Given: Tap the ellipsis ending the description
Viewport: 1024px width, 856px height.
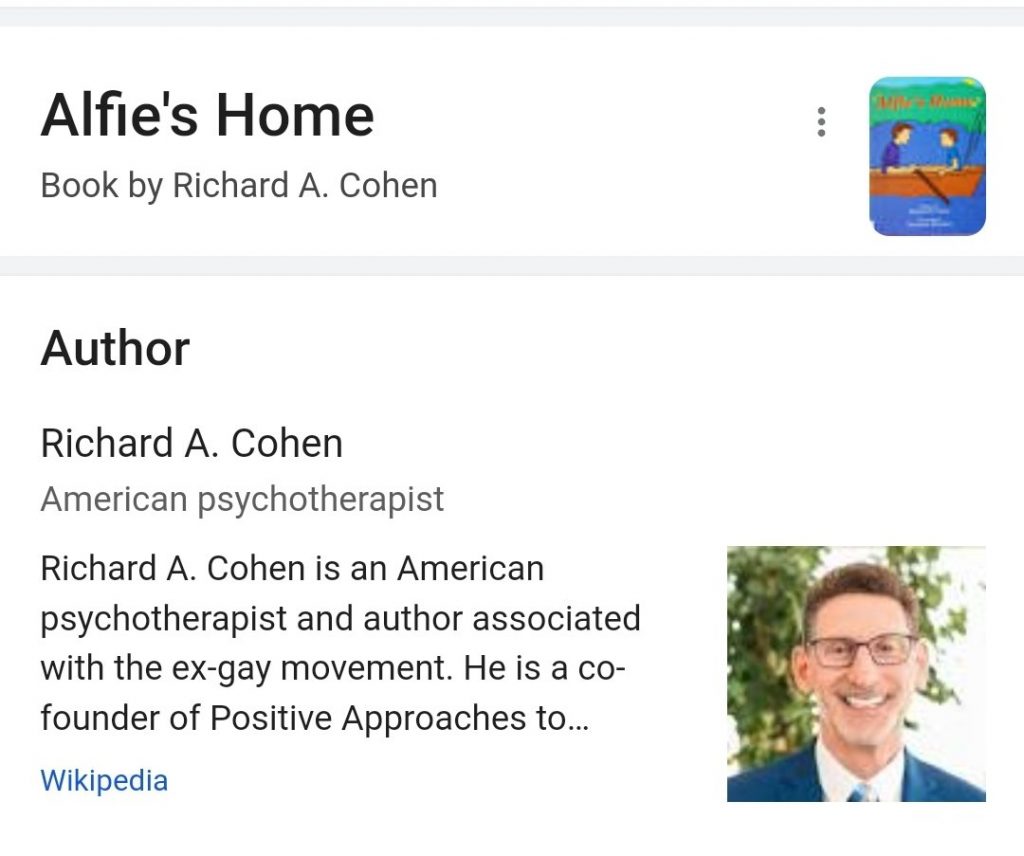Looking at the screenshot, I should [577, 721].
